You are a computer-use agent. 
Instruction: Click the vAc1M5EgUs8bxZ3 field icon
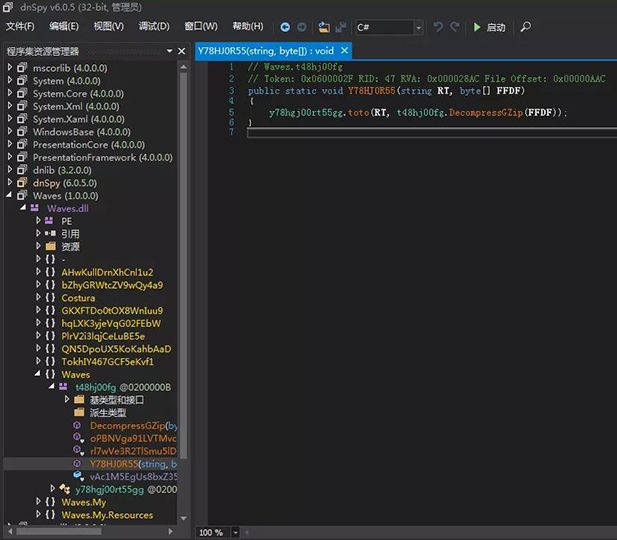coord(78,476)
